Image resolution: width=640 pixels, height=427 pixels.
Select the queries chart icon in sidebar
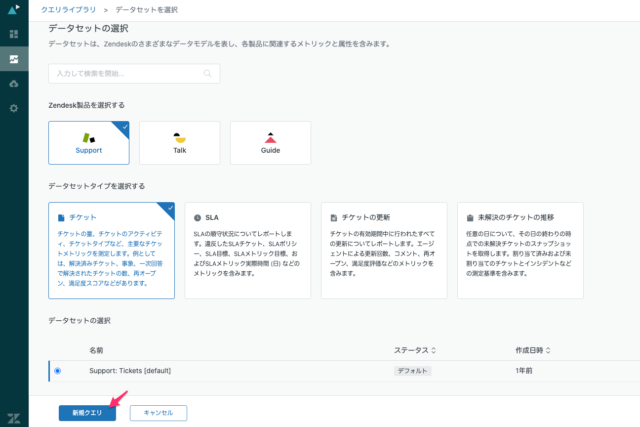tap(14, 59)
